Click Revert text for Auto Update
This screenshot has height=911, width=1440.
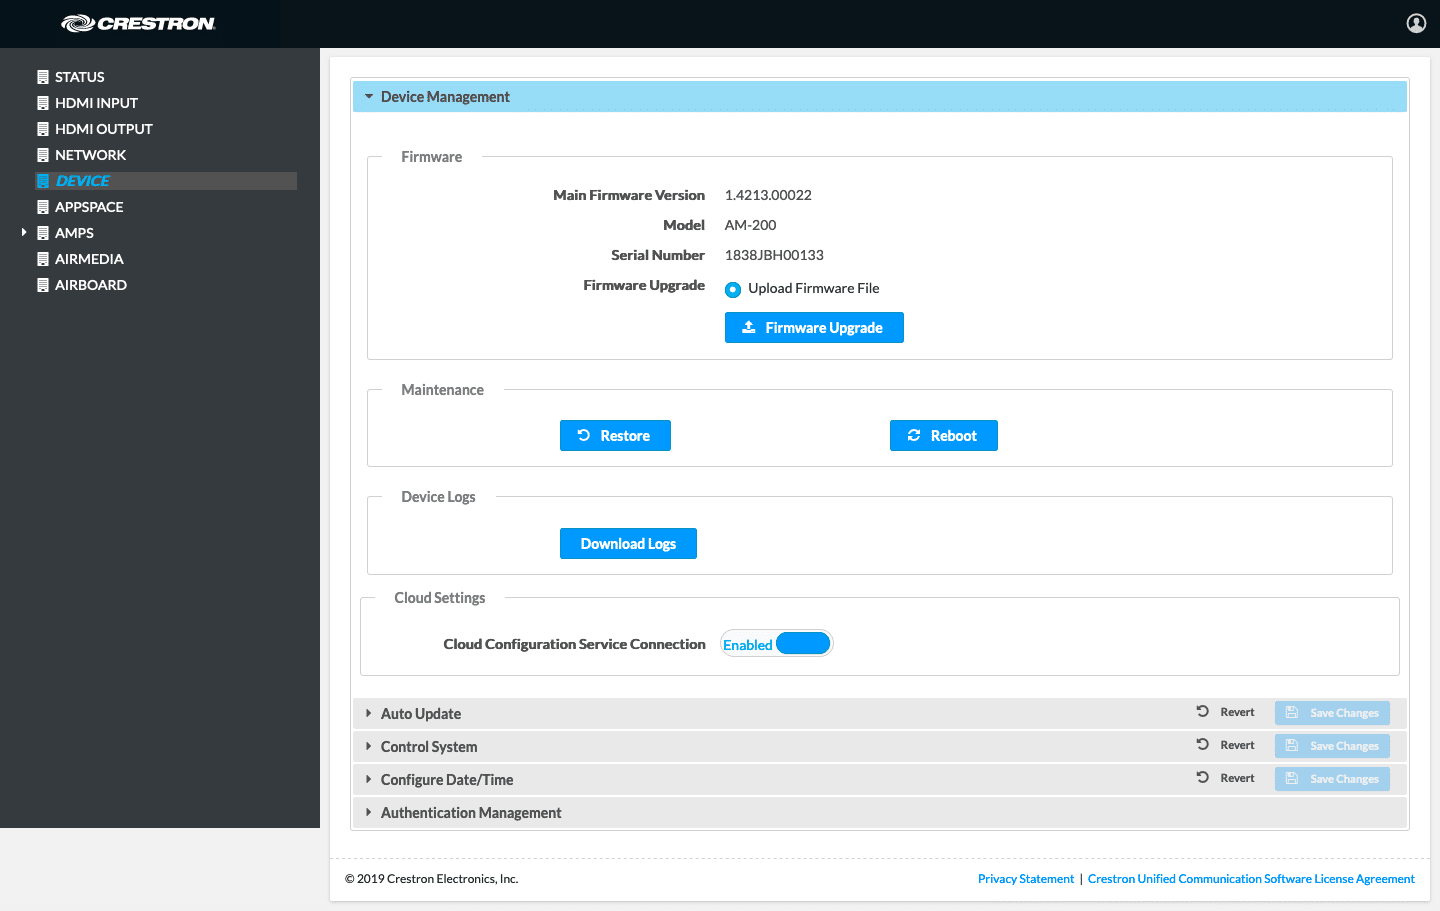coord(1237,712)
